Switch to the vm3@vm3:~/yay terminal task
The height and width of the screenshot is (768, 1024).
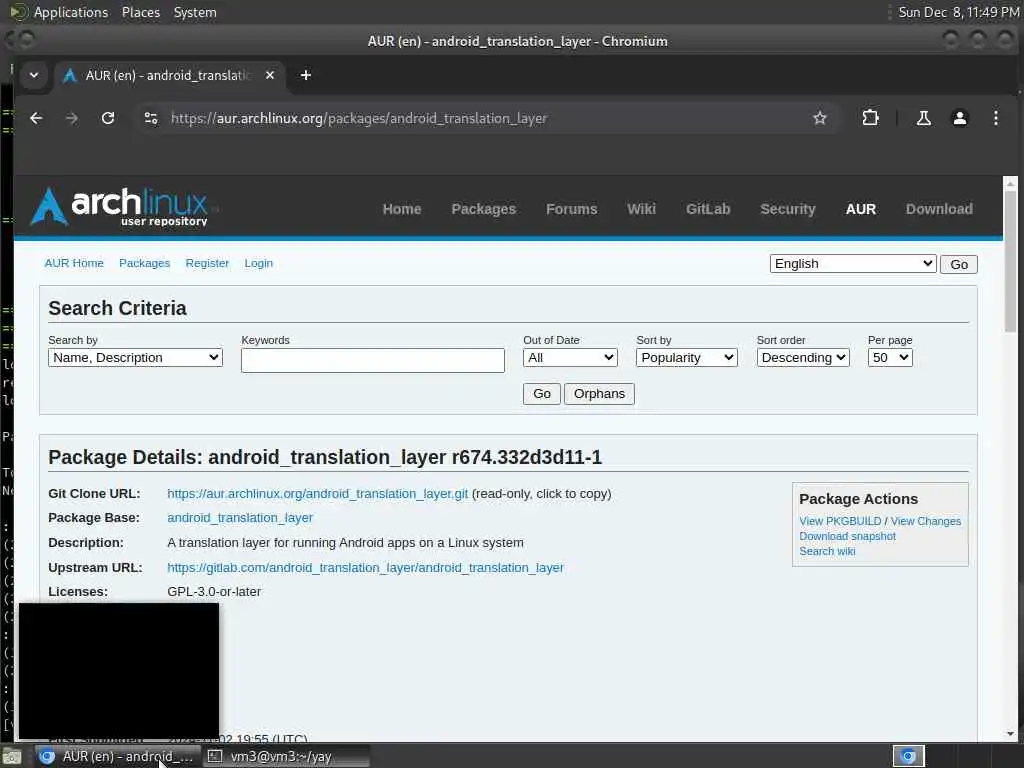[285, 756]
